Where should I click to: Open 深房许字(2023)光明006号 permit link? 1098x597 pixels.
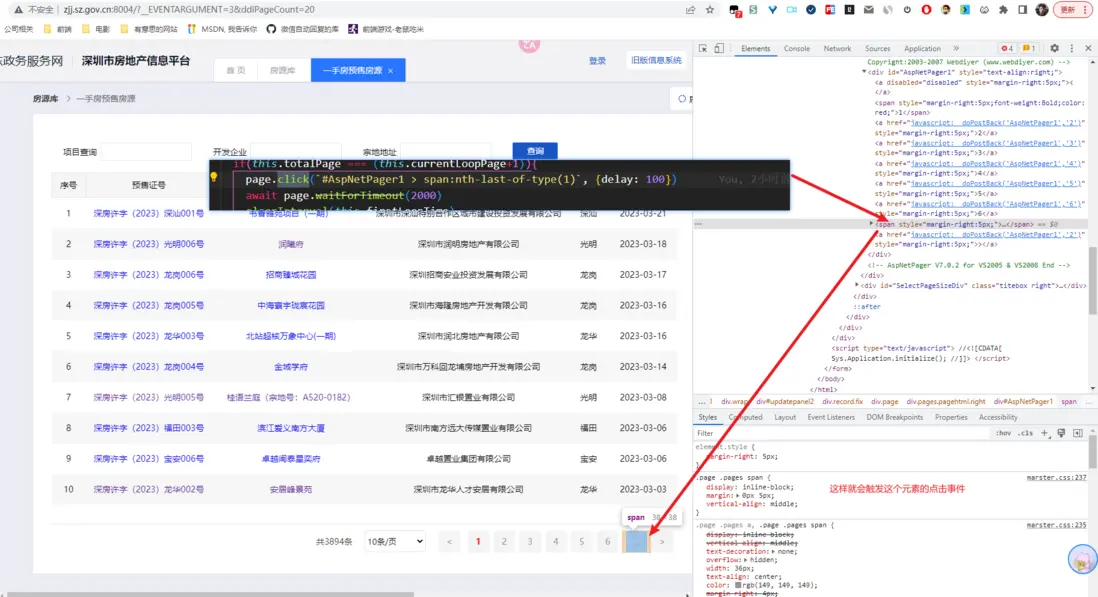tap(148, 244)
